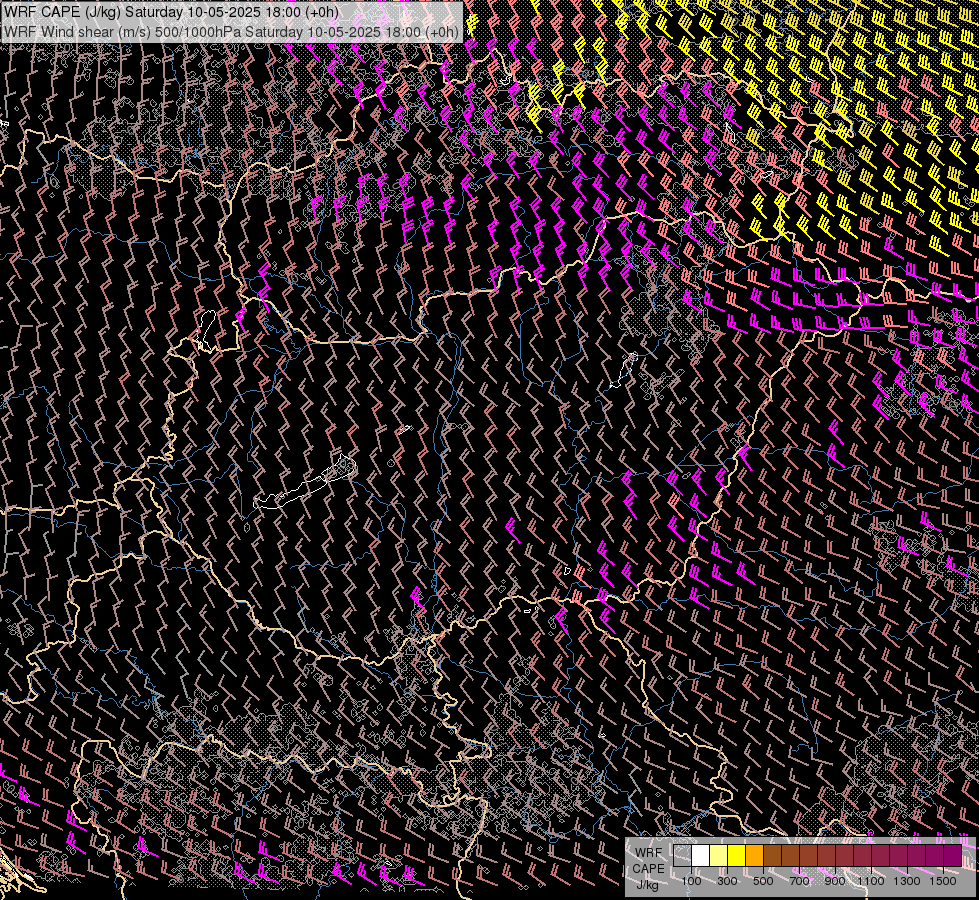The image size is (979, 900).
Task: Click the legend CAPE label
Action: tap(648, 869)
